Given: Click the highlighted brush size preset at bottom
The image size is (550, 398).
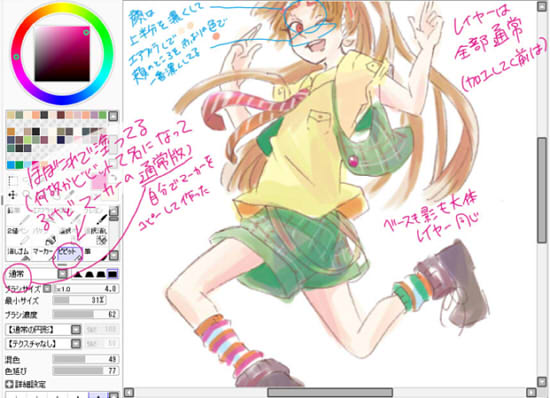Looking at the screenshot, I should pos(98,395).
